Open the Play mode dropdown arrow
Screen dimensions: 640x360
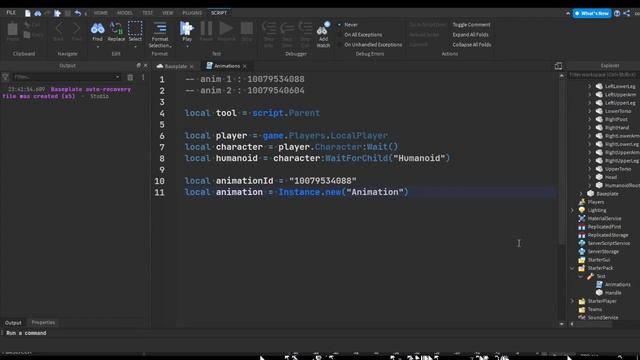click(x=187, y=47)
